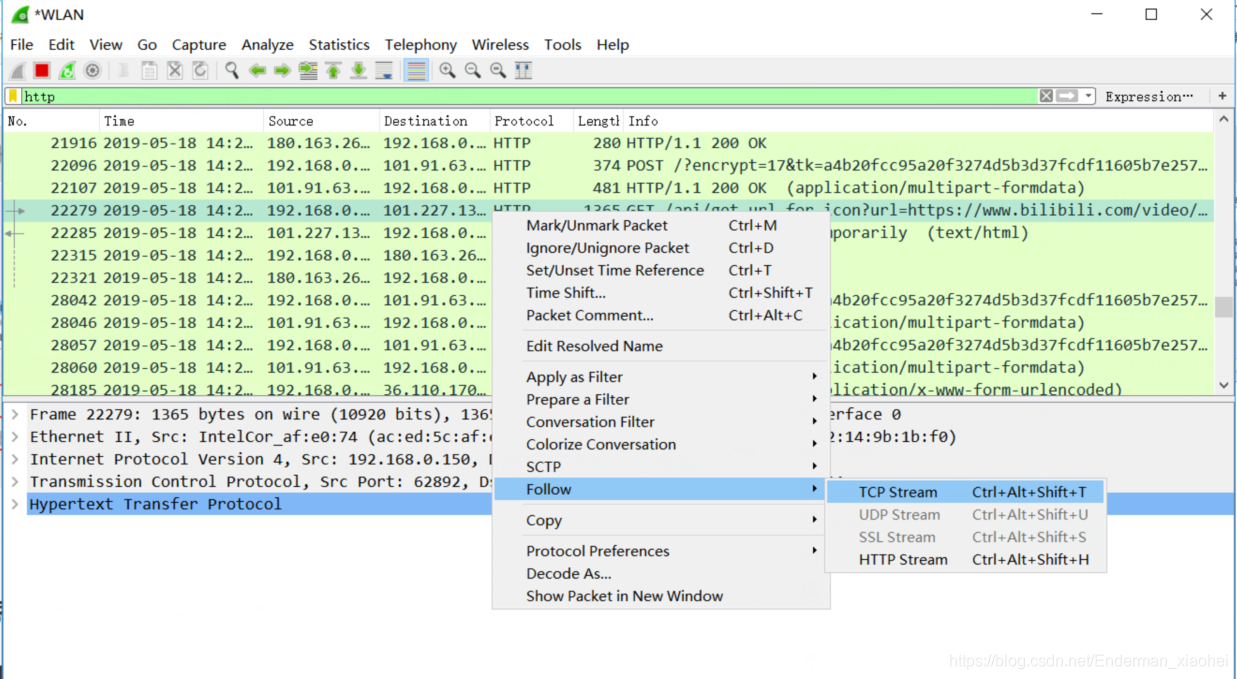This screenshot has width=1237, height=679.
Task: Toggle packet list colorization
Action: pos(416,71)
